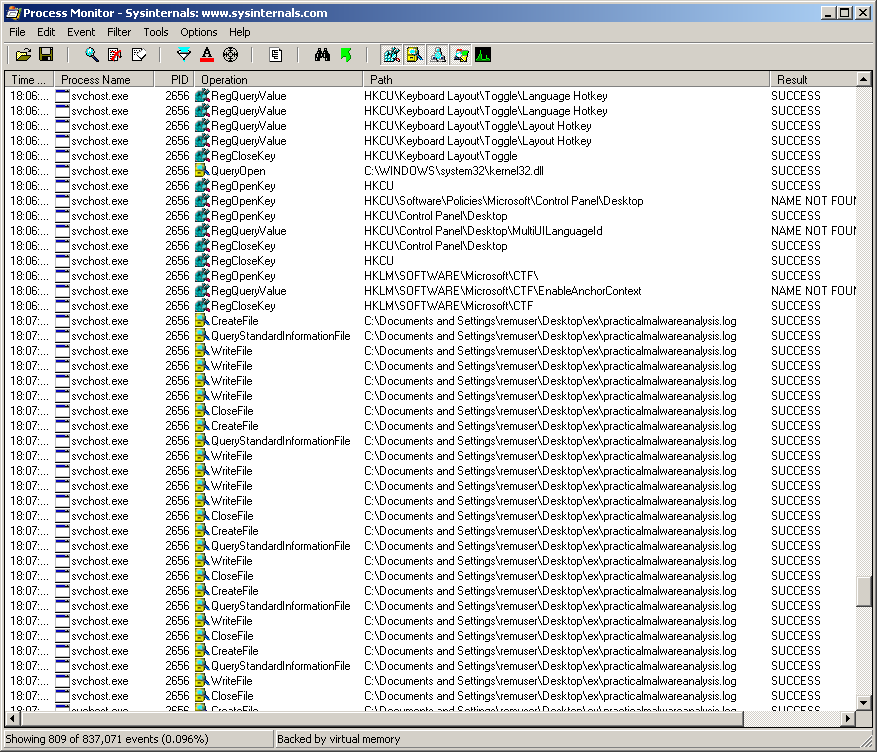Viewport: 877px width, 752px height.
Task: Click the Process Name column header
Action: point(103,79)
